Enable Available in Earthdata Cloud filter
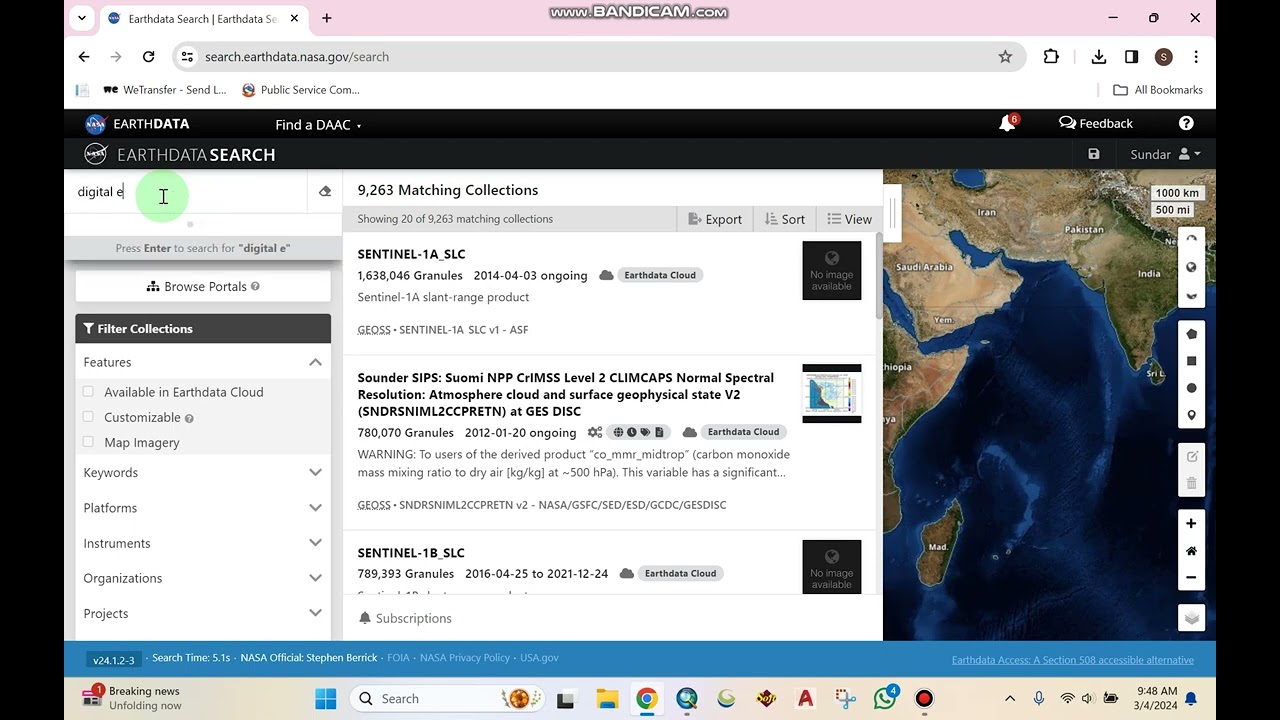The width and height of the screenshot is (1280, 720). pos(88,392)
